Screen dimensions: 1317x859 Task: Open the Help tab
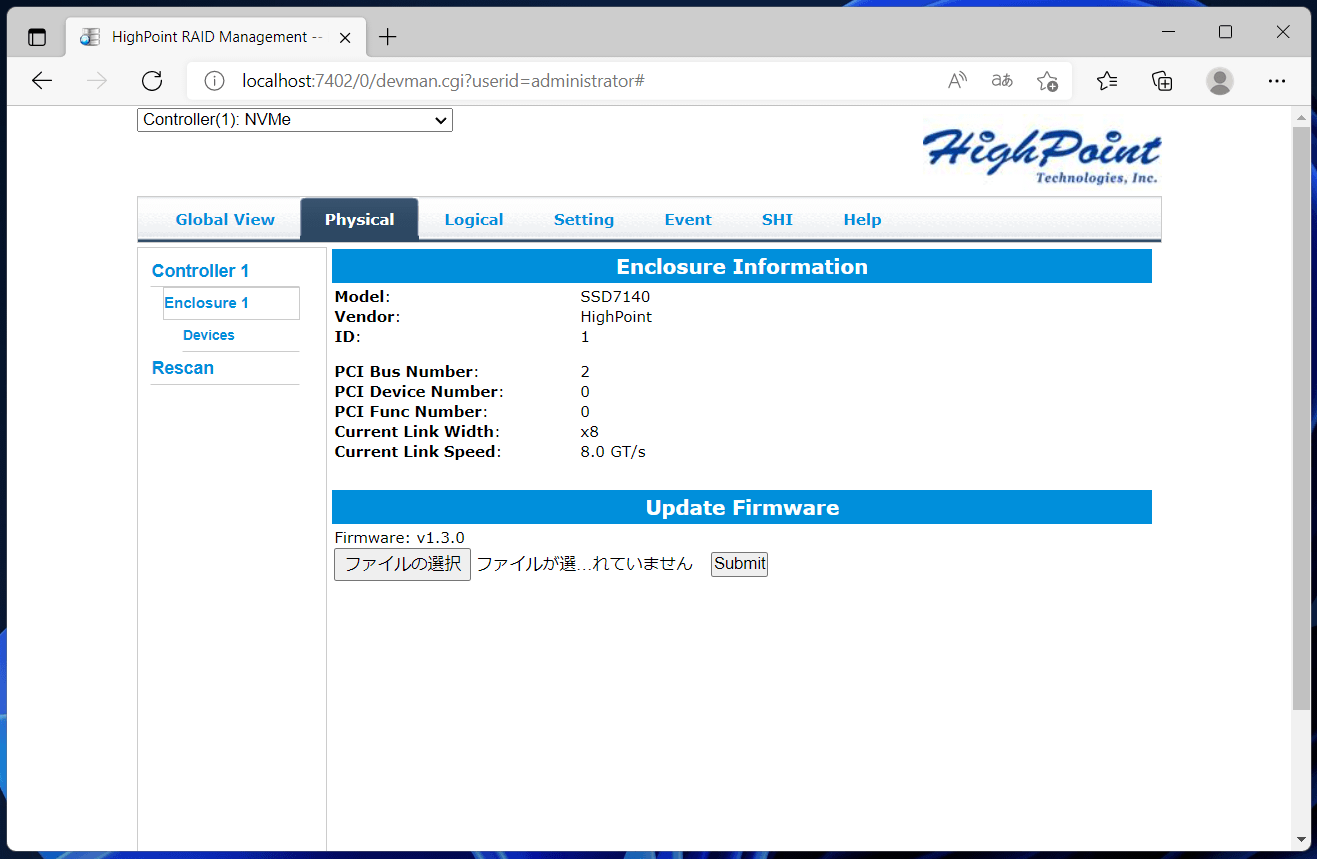pos(862,220)
